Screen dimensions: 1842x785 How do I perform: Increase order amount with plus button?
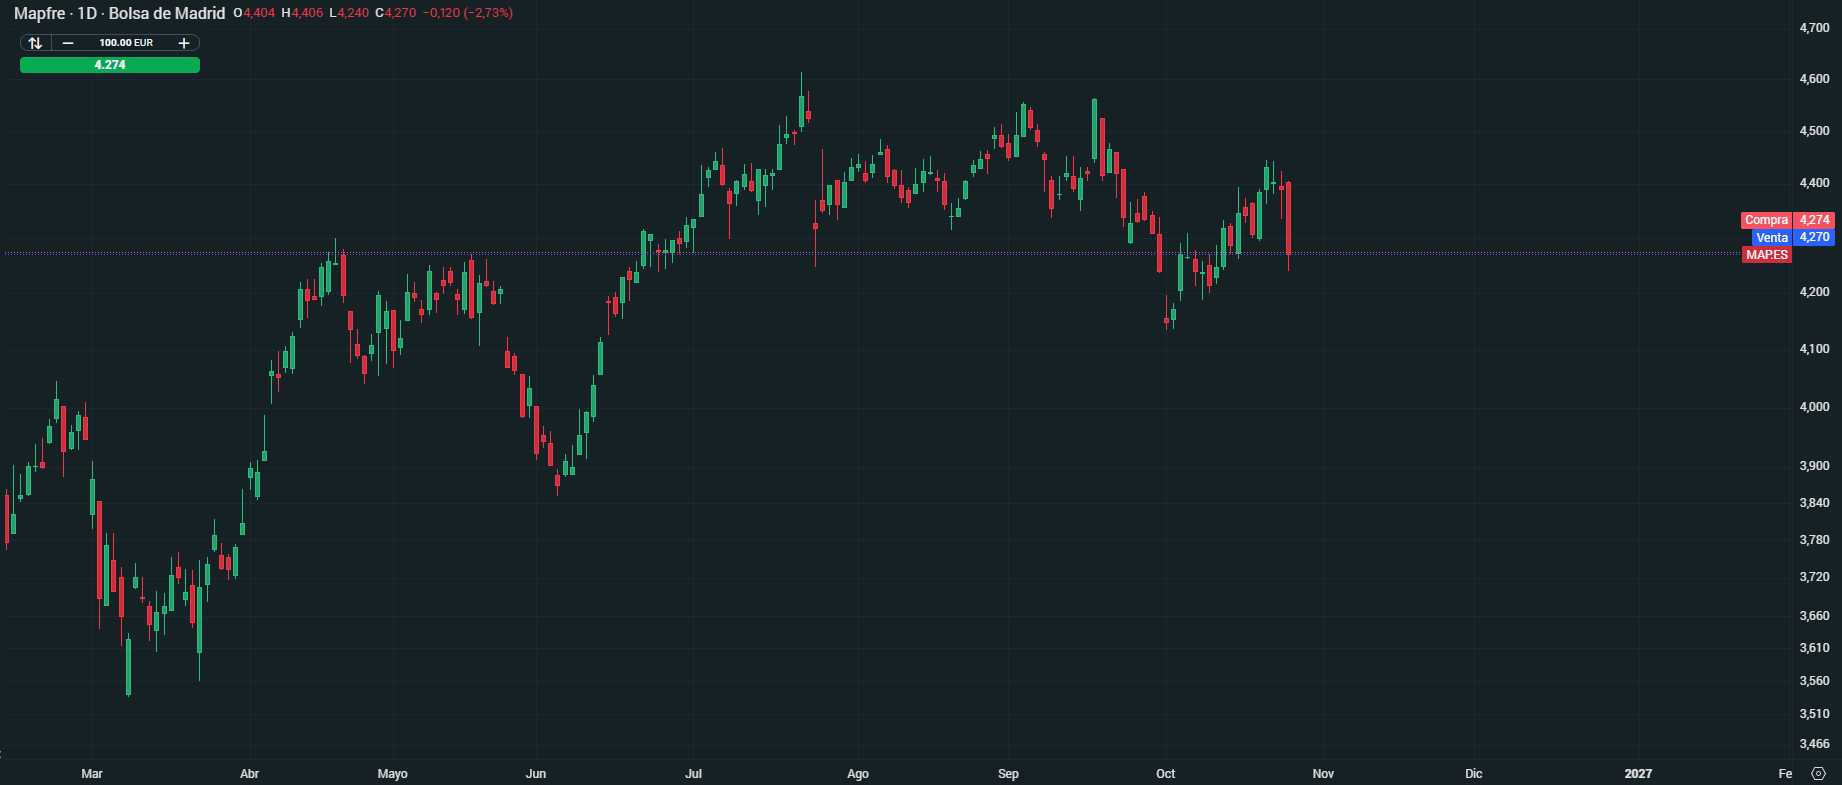184,43
